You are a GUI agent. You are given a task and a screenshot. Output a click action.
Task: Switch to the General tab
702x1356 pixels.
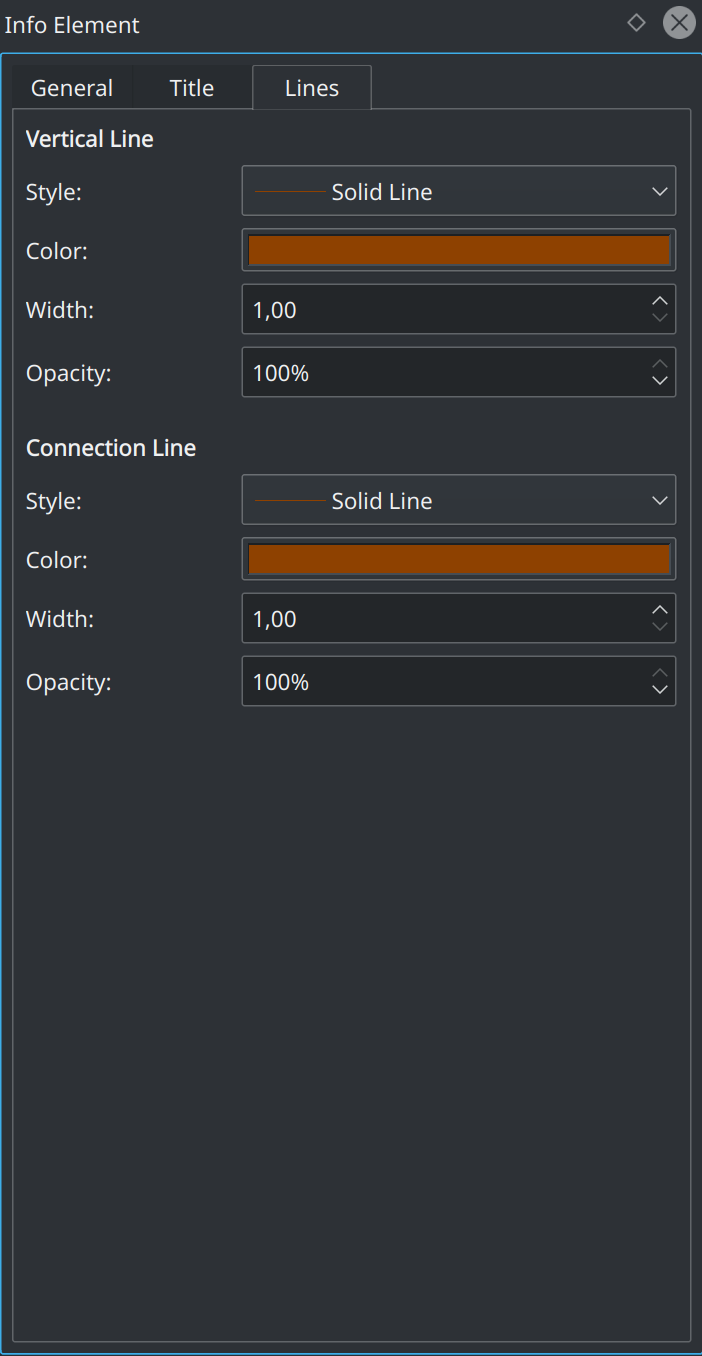click(x=71, y=88)
